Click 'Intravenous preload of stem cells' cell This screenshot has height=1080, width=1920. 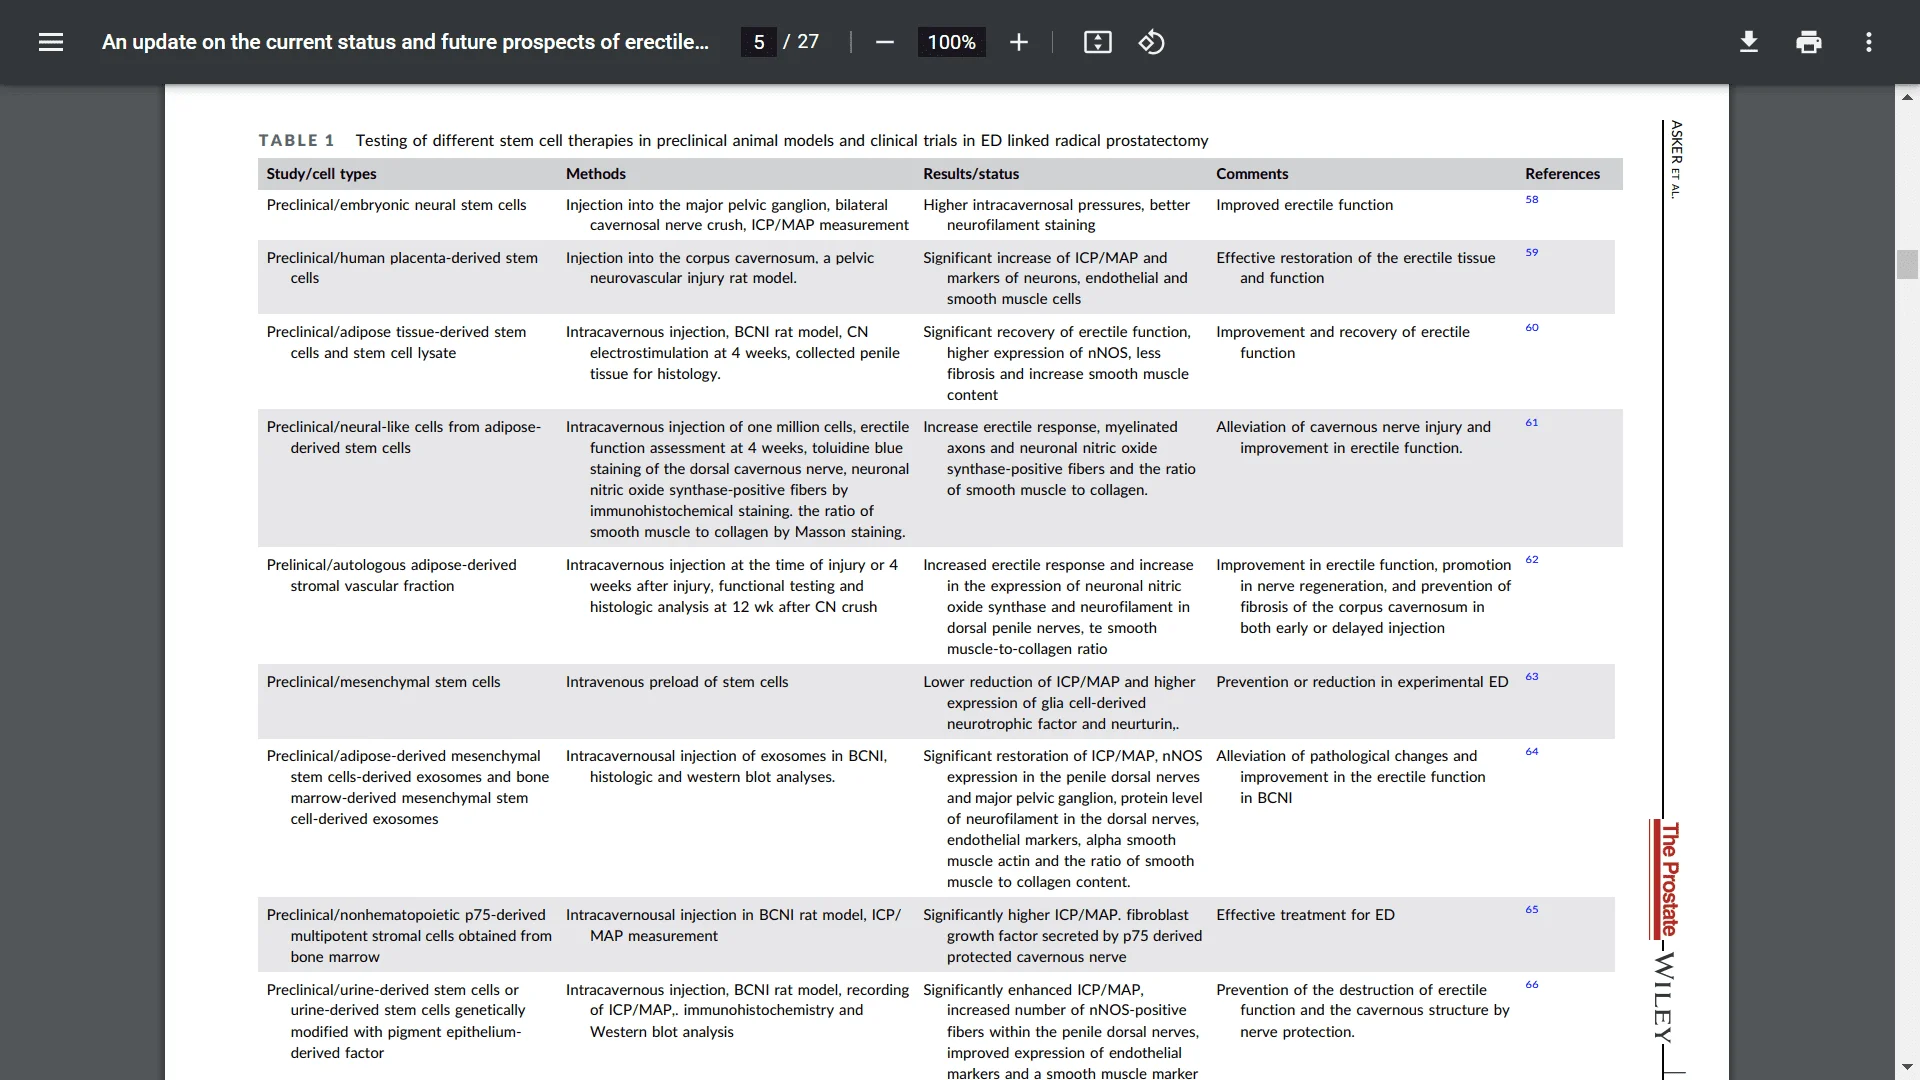(676, 682)
